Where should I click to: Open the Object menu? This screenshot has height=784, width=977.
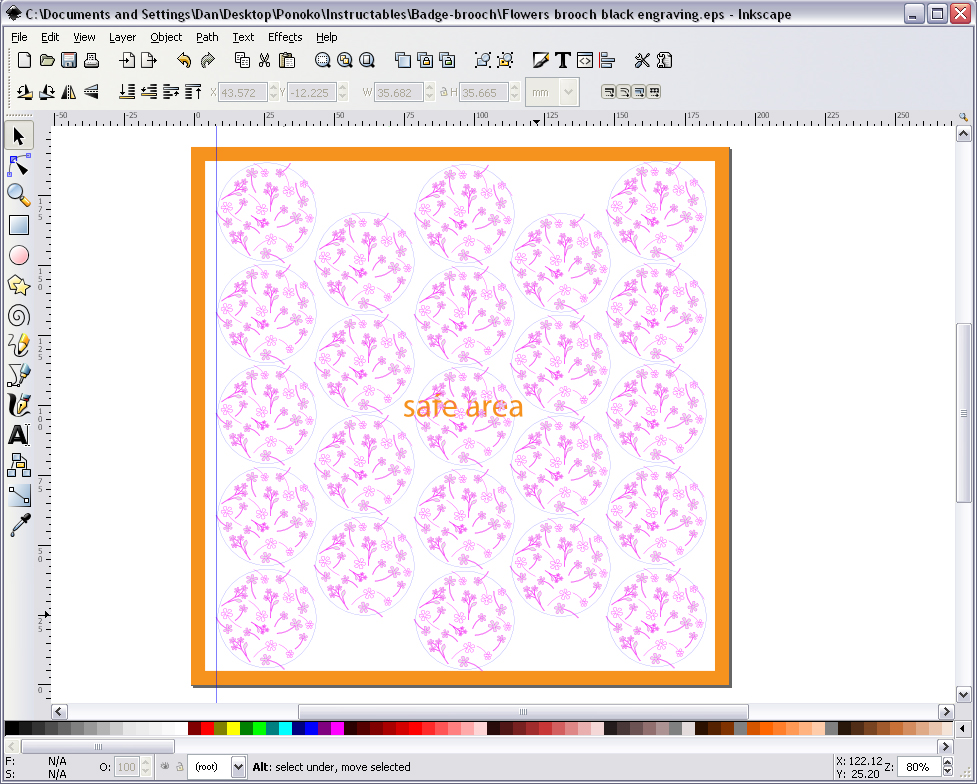coord(166,37)
